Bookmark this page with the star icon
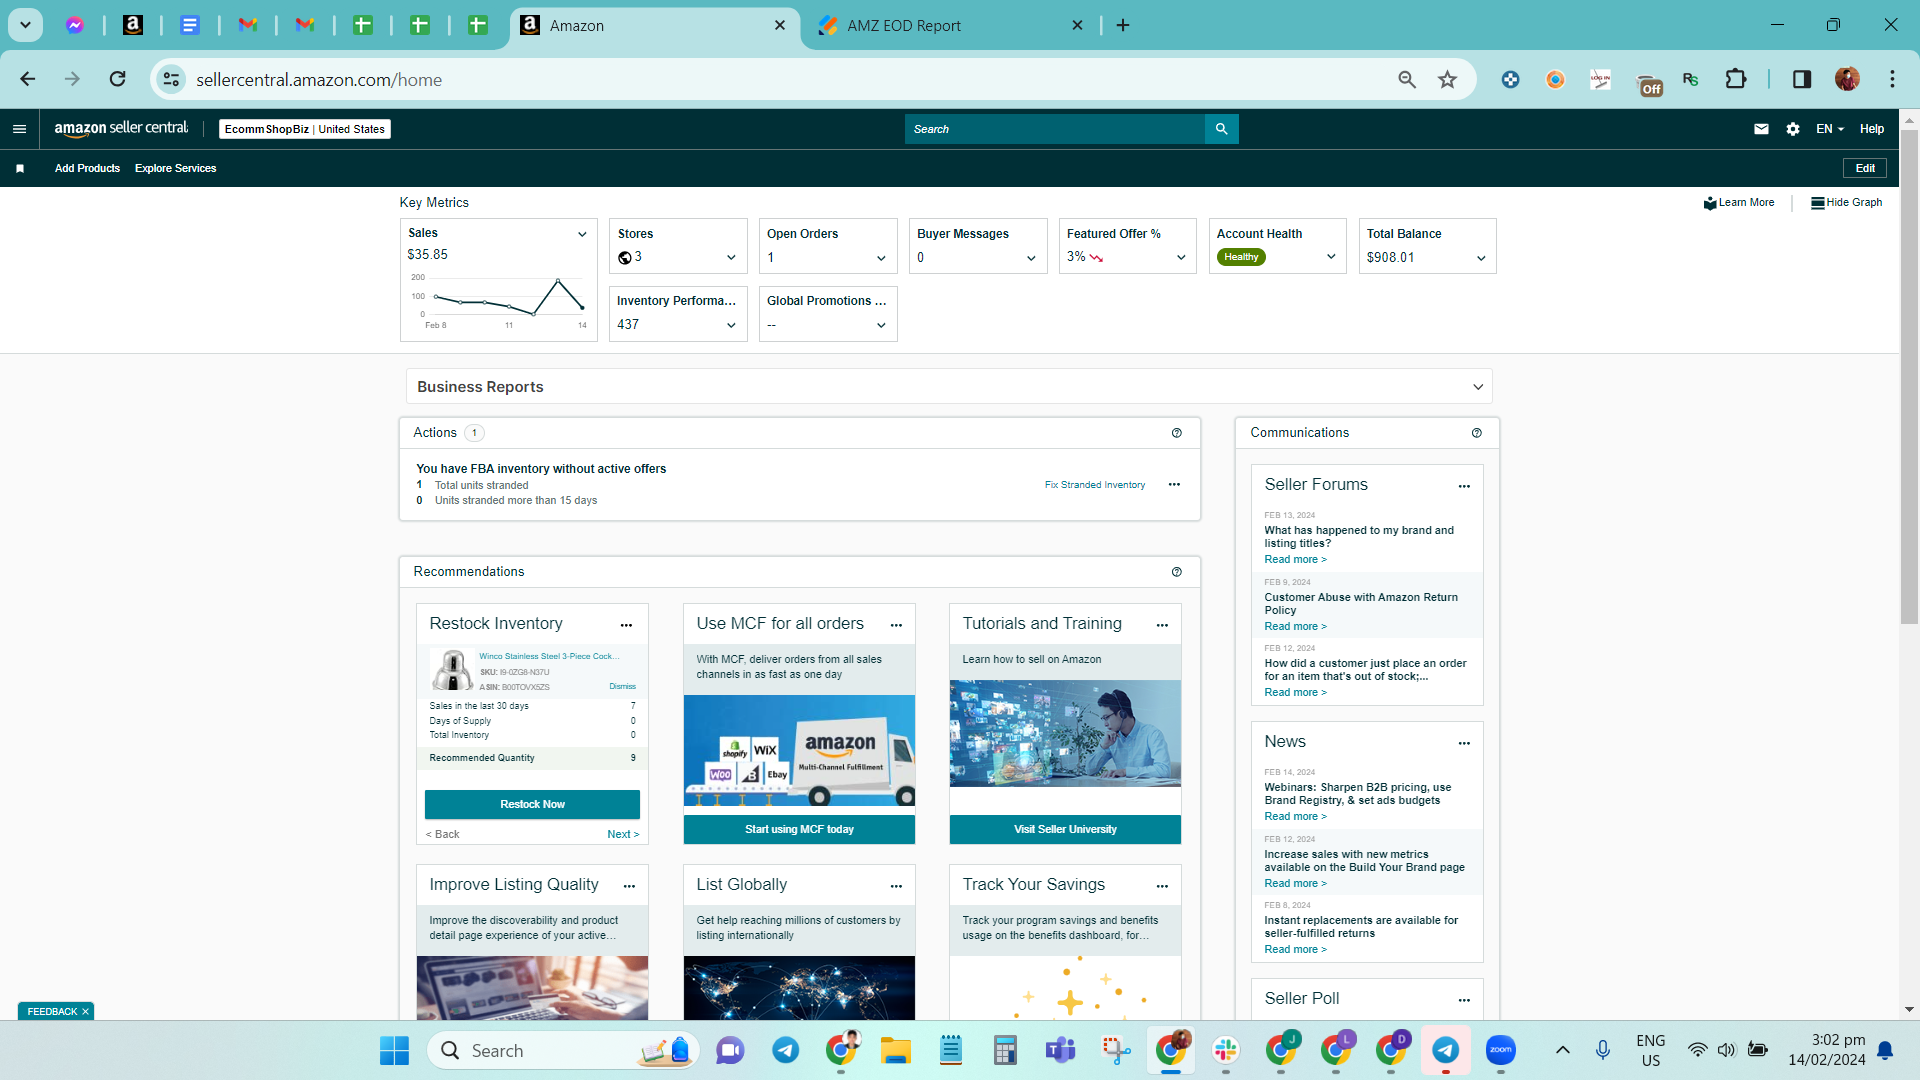Viewport: 1920px width, 1080px height. [1447, 79]
